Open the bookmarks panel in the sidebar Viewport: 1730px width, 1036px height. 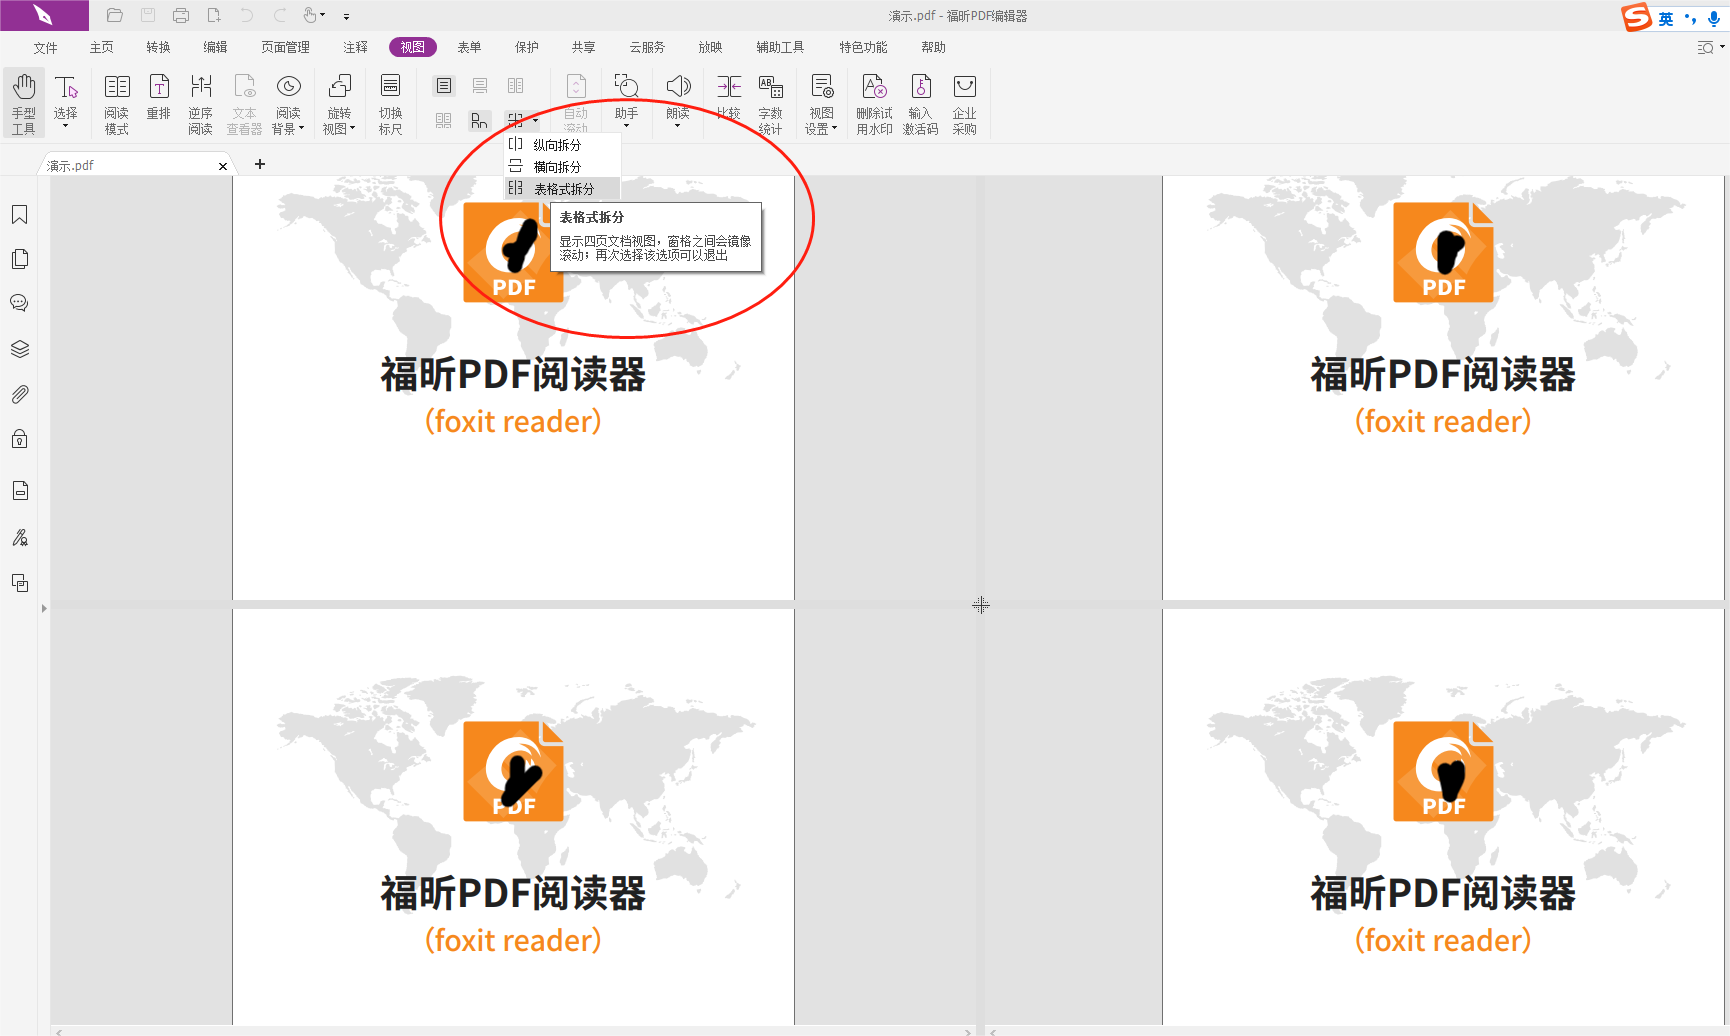pyautogui.click(x=19, y=214)
